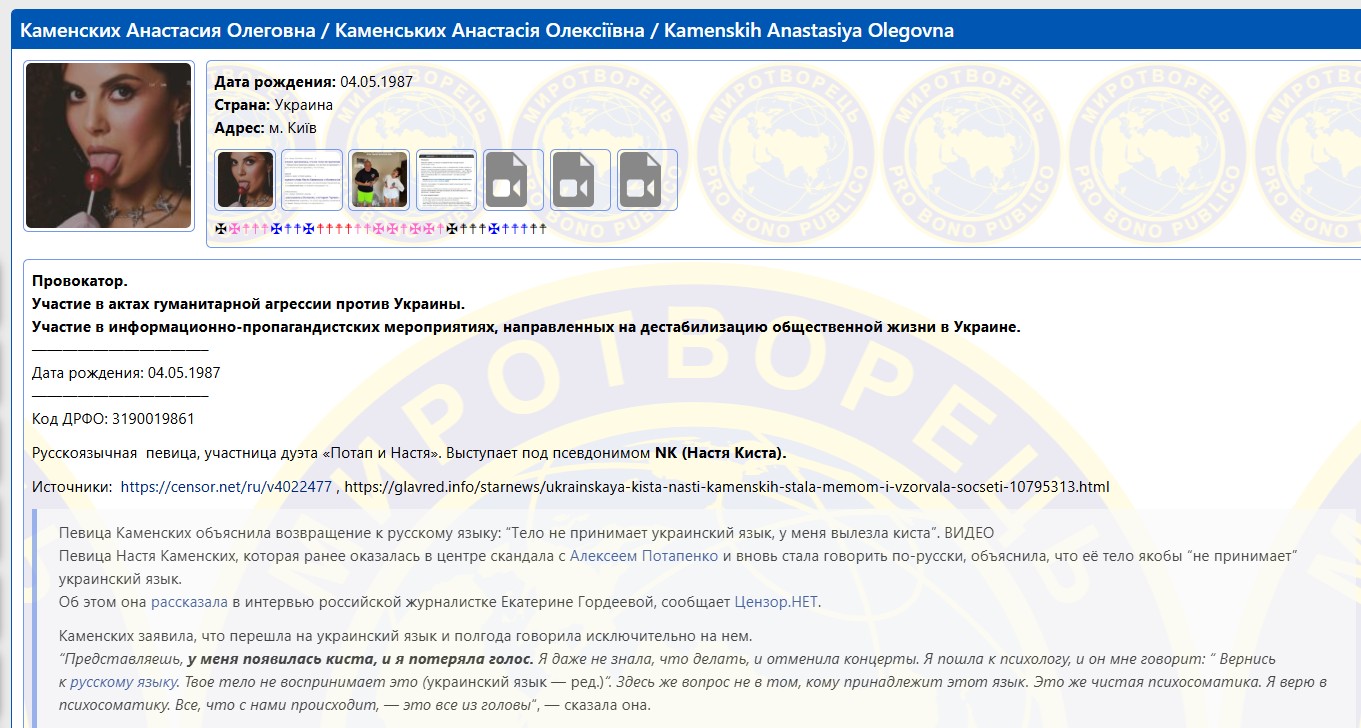The height and width of the screenshot is (728, 1361).
Task: Click the 'Страна: Украина' line
Action: point(274,105)
